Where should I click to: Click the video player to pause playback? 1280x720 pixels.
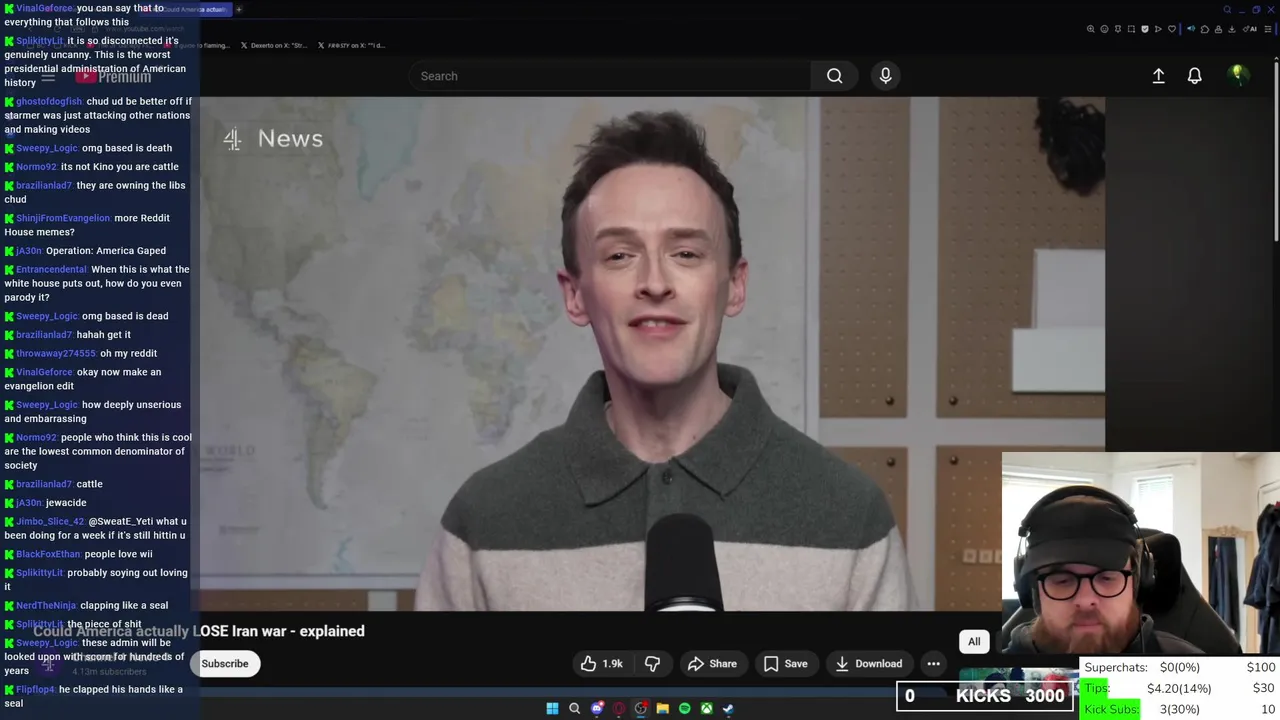click(652, 354)
